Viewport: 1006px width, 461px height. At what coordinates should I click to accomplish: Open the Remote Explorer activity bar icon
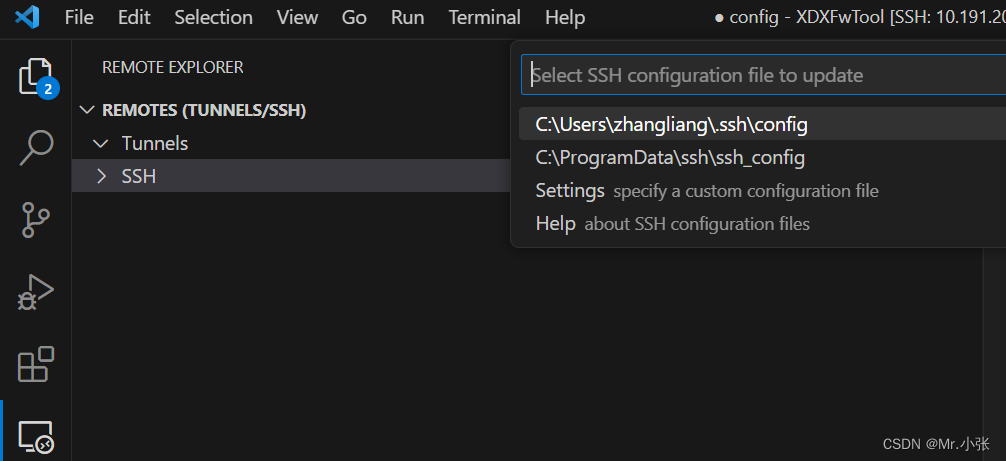click(36, 438)
